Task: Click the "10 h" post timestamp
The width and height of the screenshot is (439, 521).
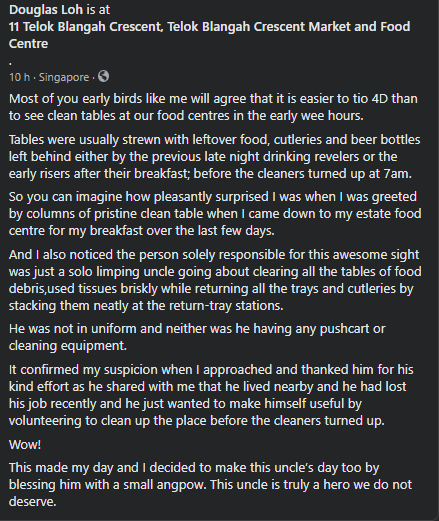Action: tap(19, 77)
